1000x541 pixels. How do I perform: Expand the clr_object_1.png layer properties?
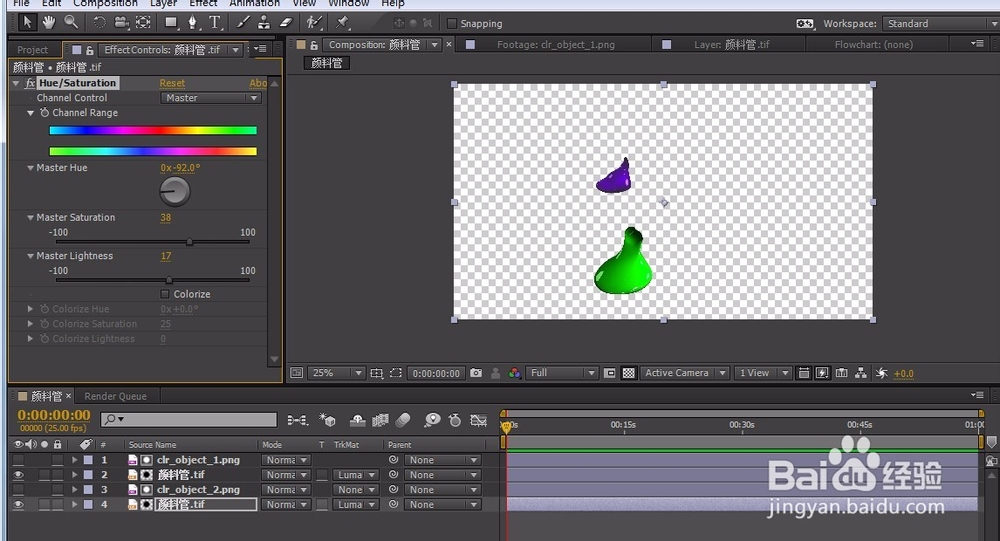[75, 460]
